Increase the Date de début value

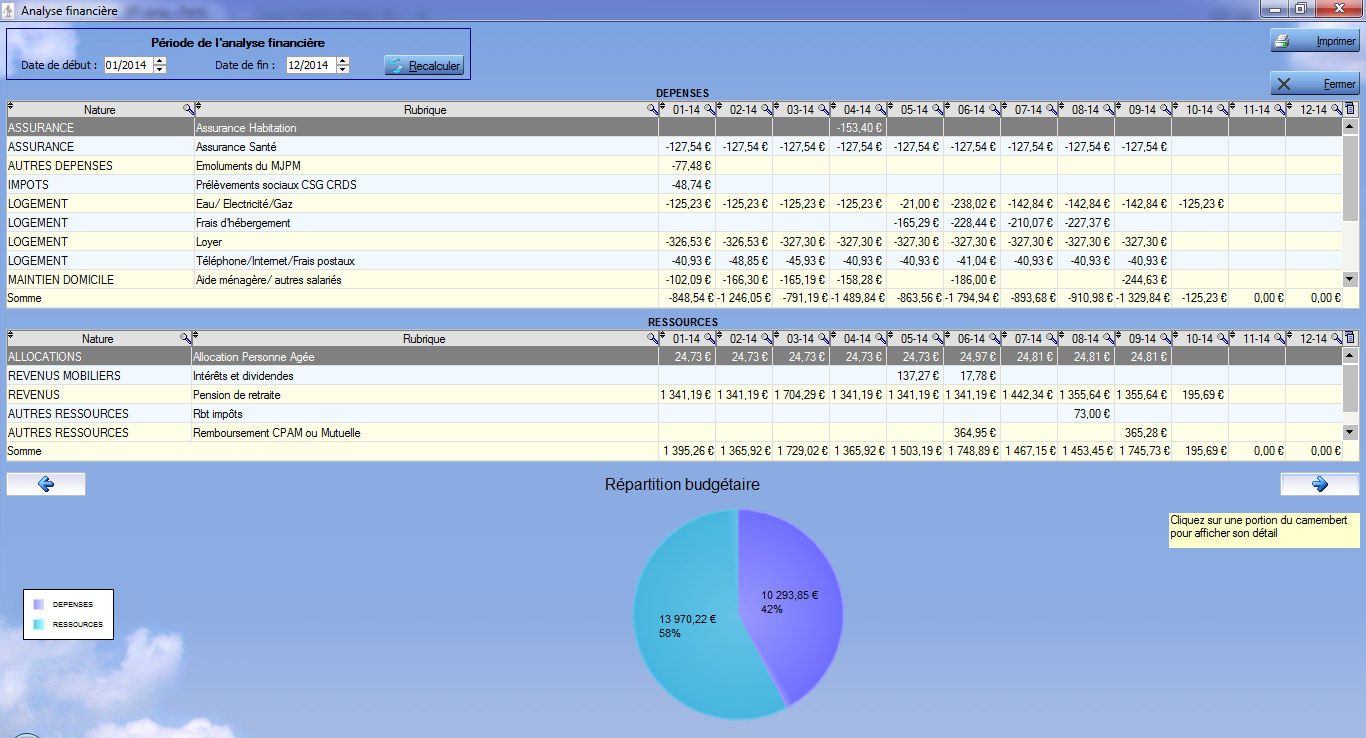(160, 61)
